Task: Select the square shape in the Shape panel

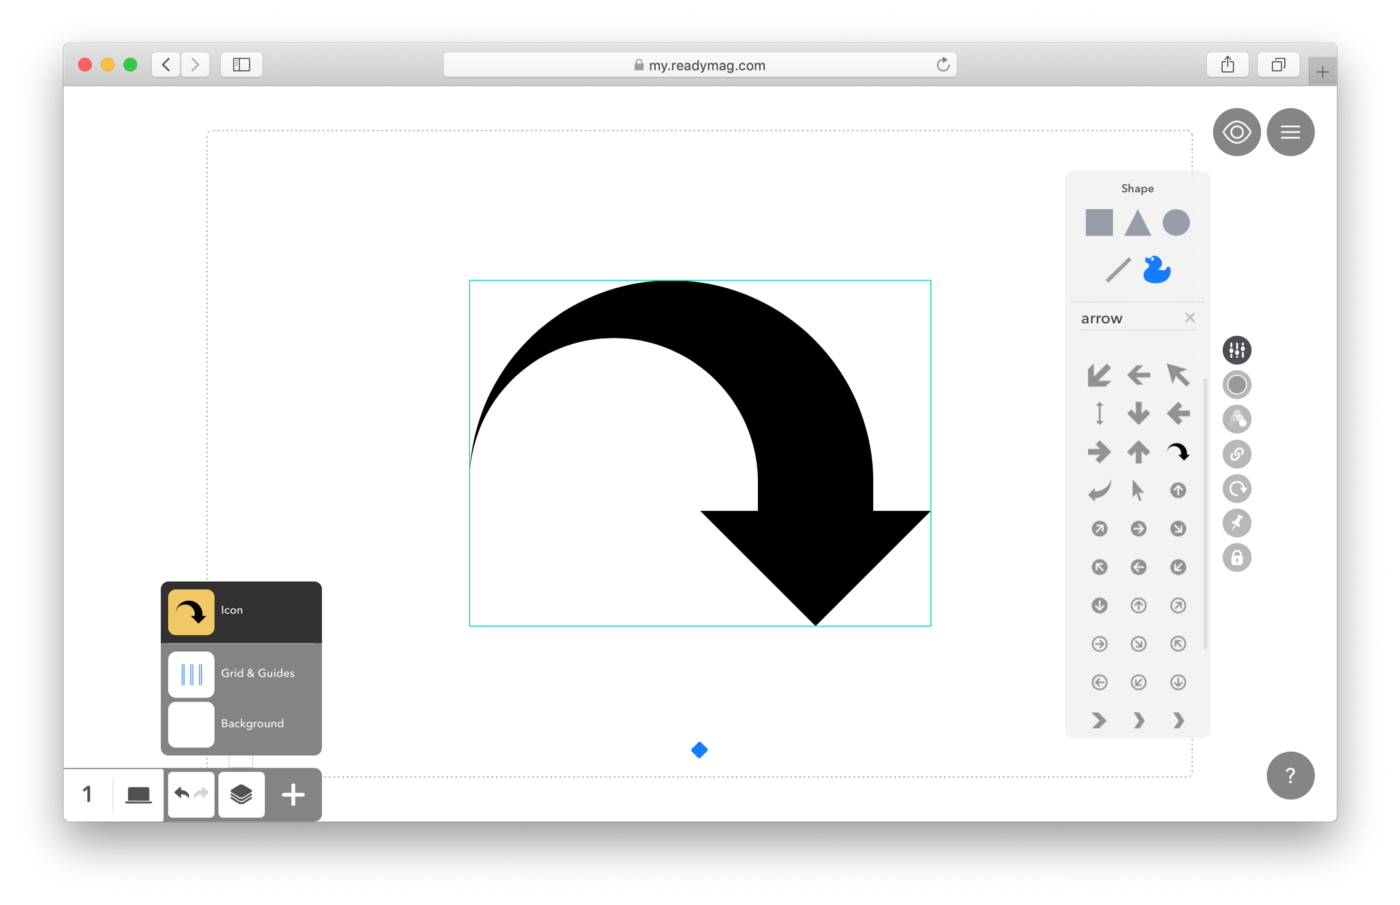Action: click(x=1098, y=222)
